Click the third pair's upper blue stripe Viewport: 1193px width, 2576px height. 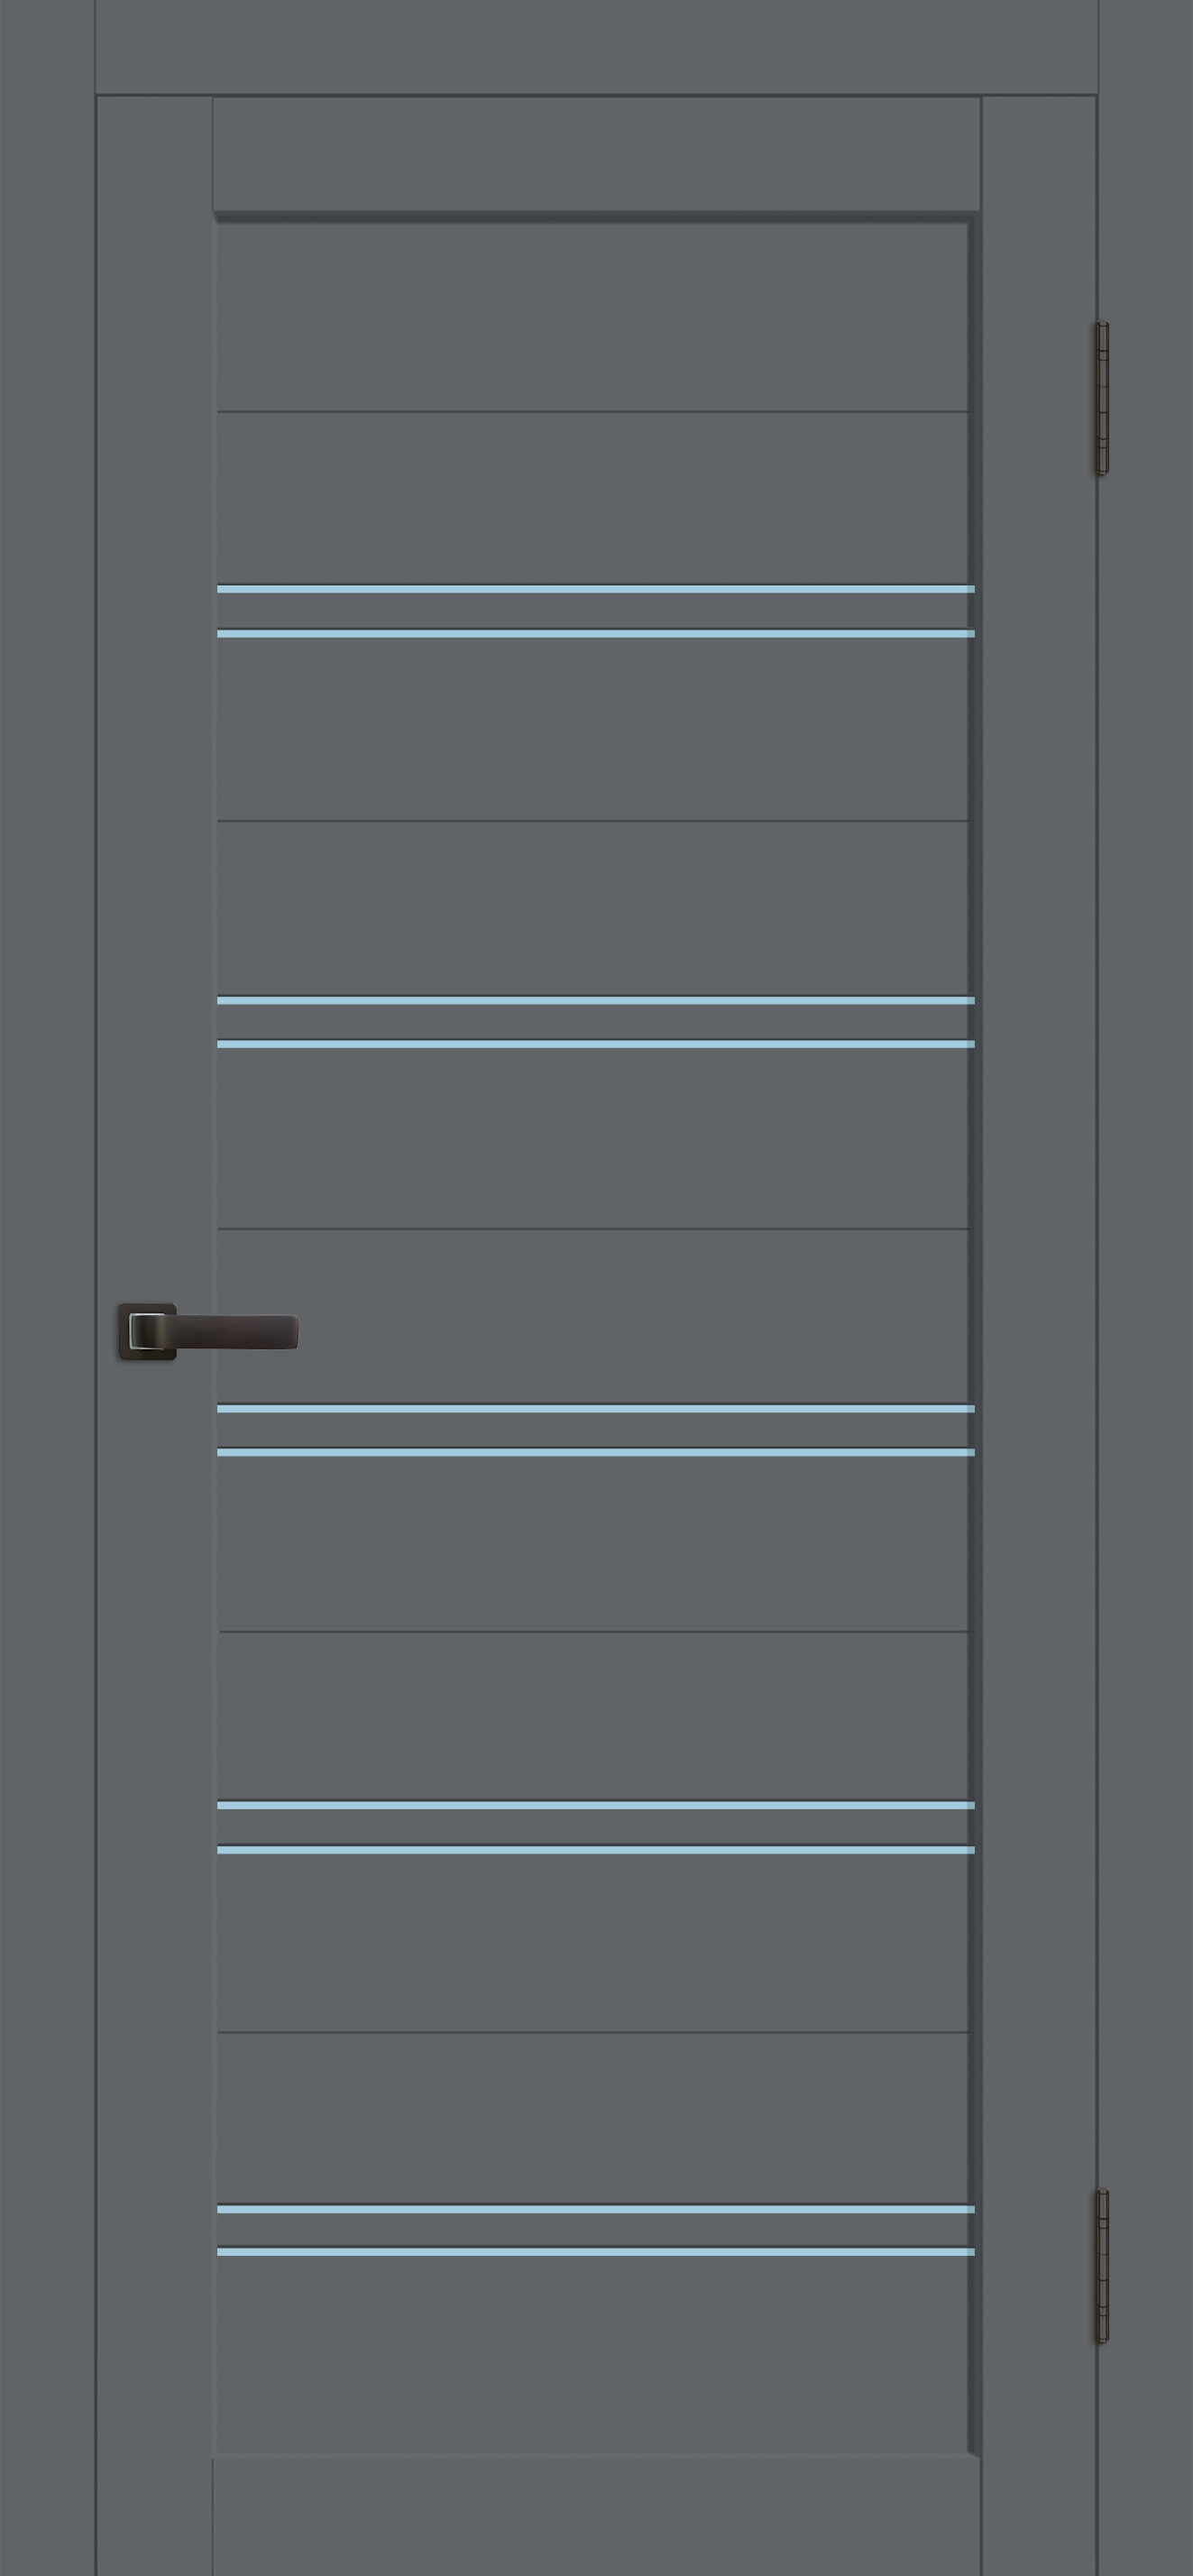click(x=595, y=1408)
